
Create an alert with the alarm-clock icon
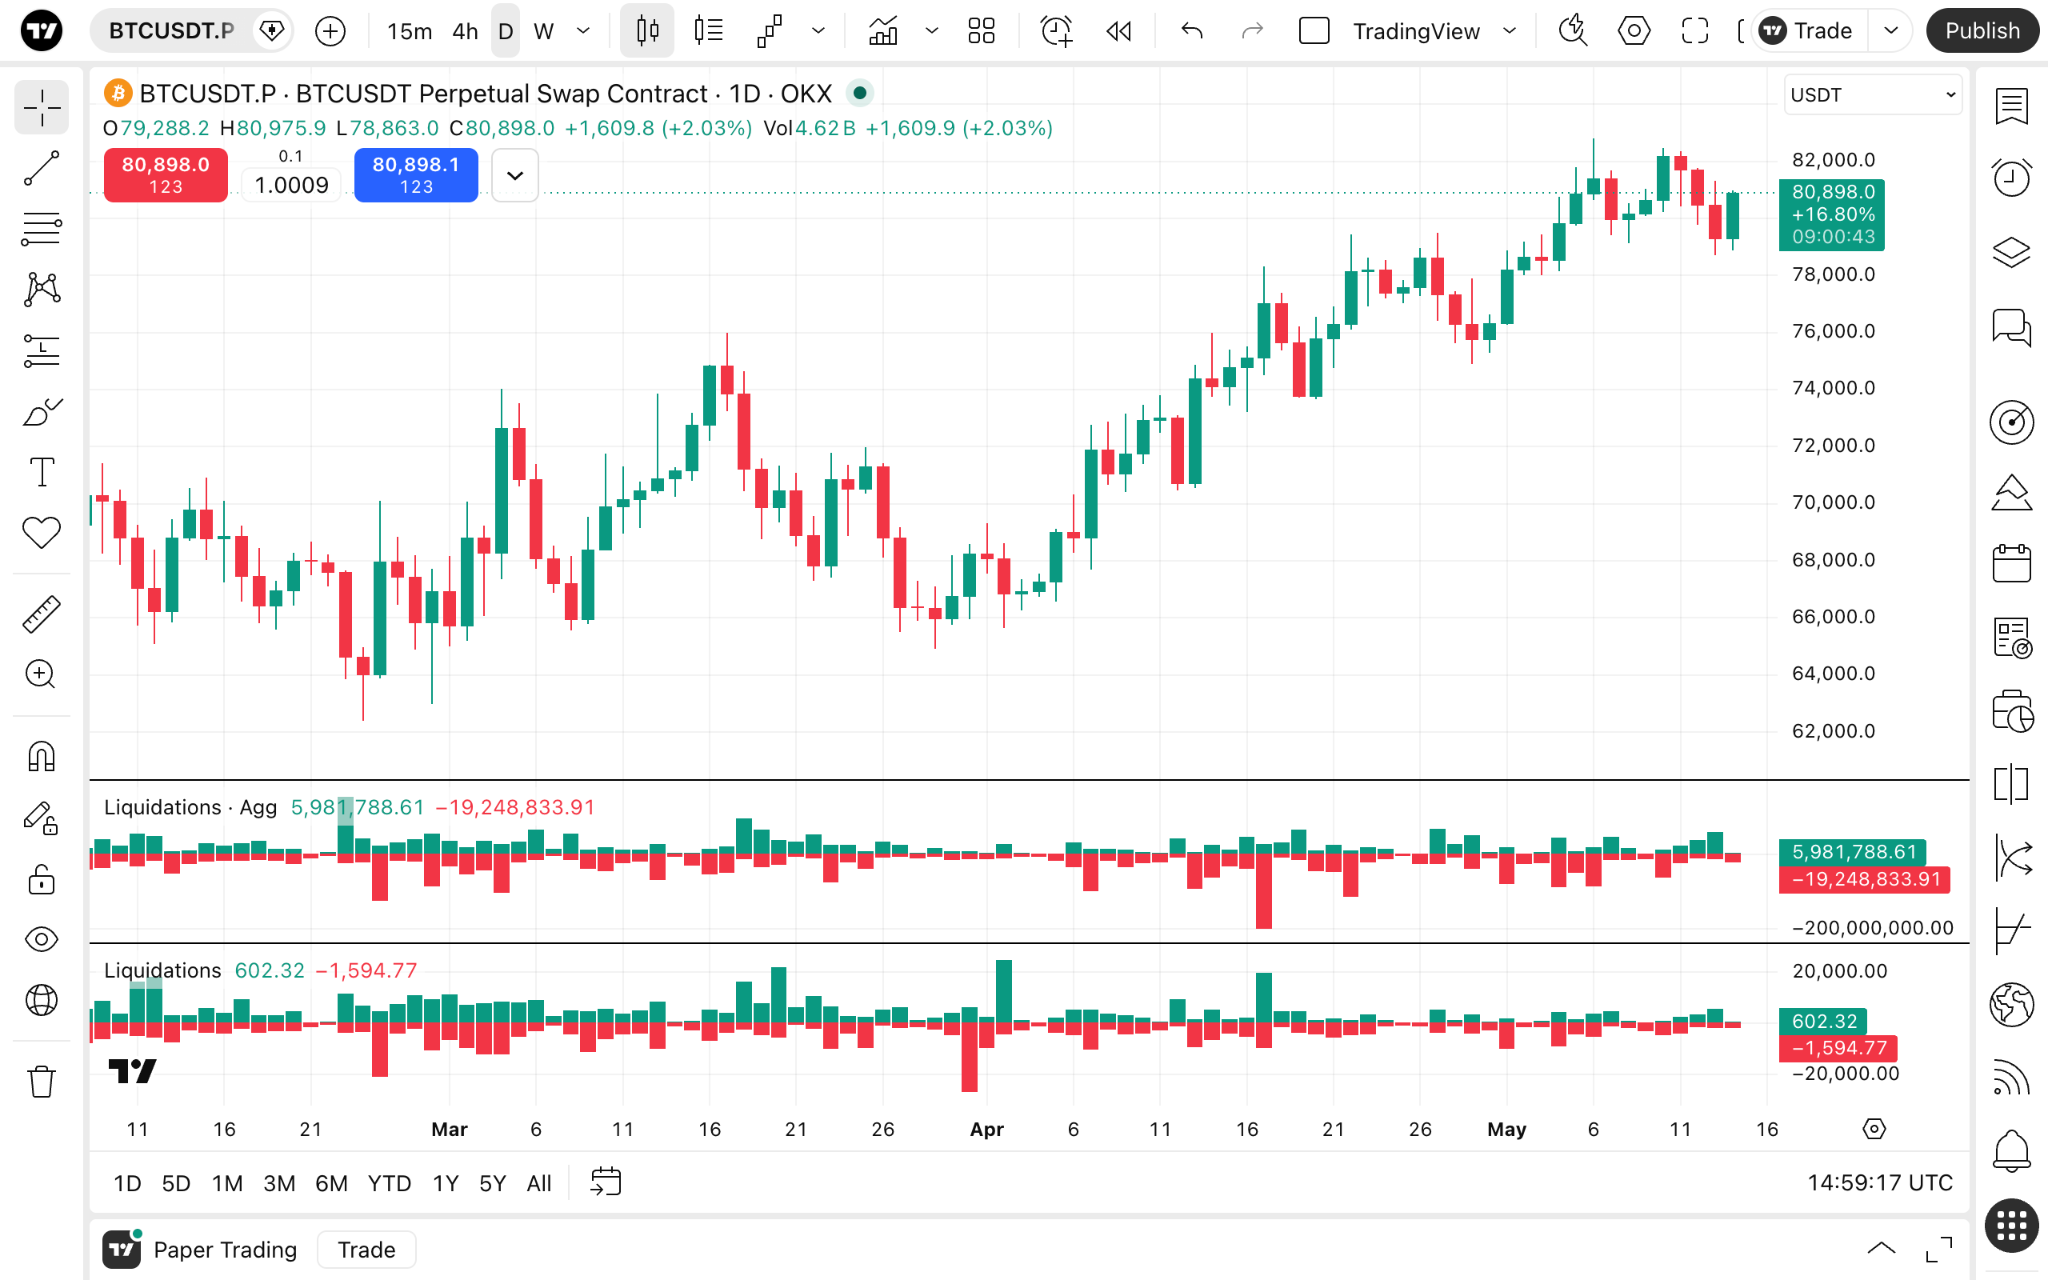(x=1056, y=31)
